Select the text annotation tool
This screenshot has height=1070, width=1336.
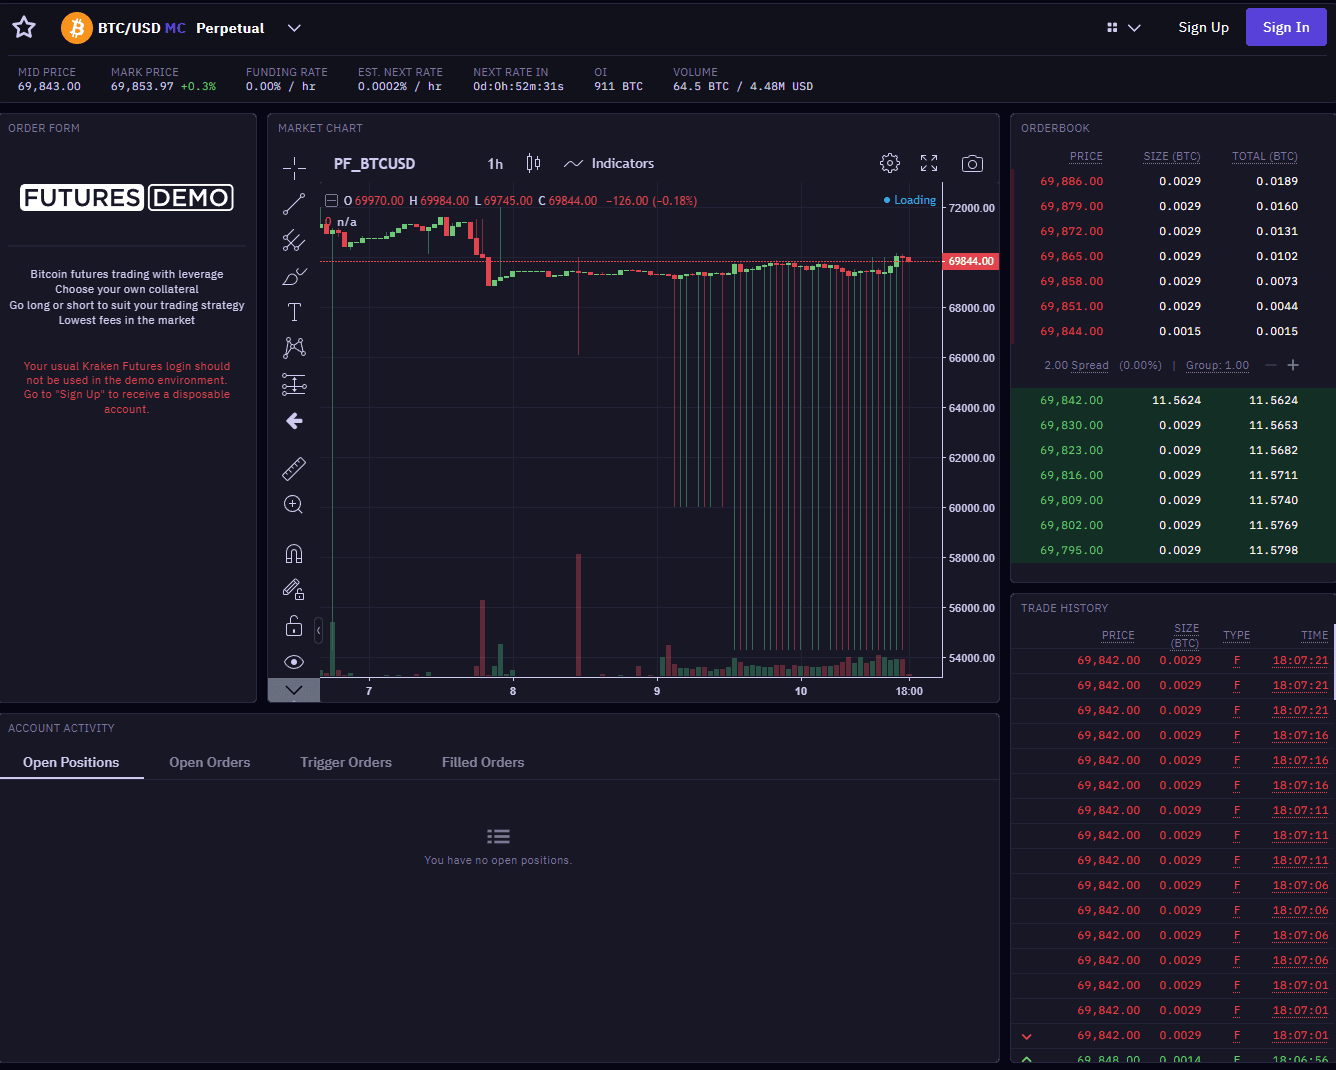pos(294,312)
